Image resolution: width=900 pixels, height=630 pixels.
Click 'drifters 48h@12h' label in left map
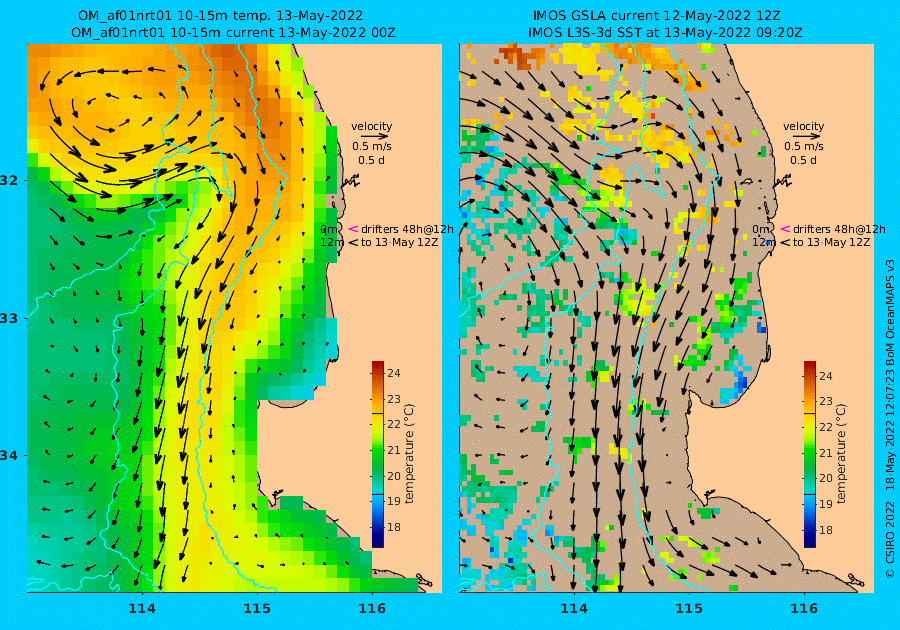(x=407, y=229)
